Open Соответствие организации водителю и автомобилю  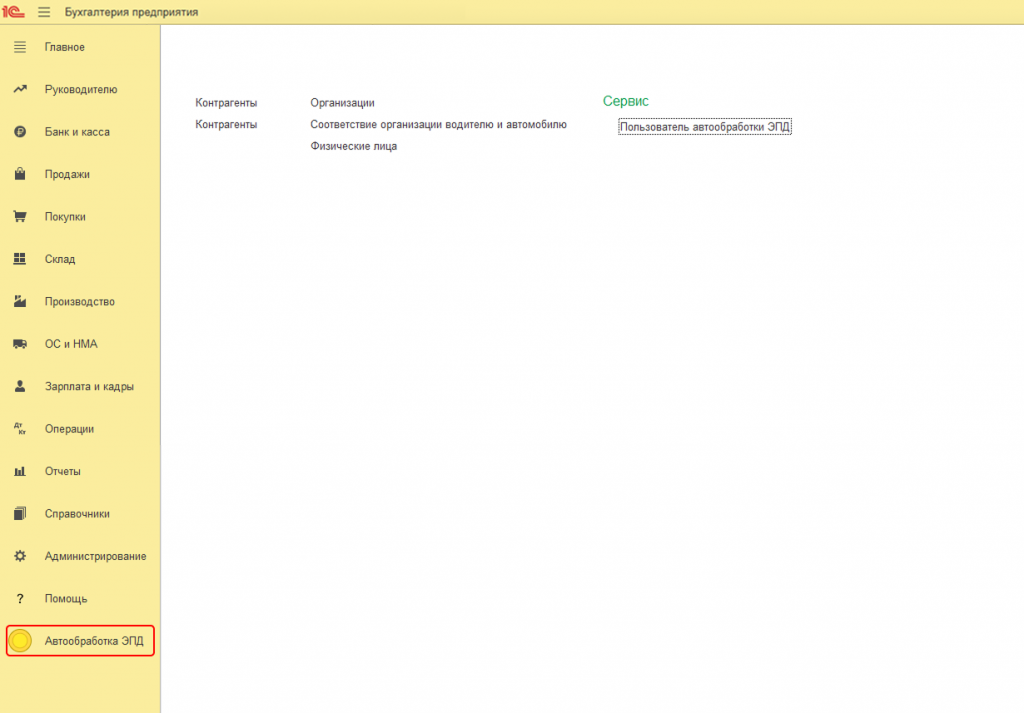pos(438,125)
